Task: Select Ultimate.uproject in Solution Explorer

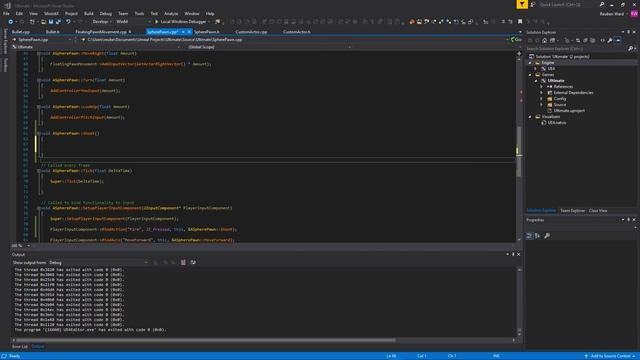Action: click(x=569, y=111)
